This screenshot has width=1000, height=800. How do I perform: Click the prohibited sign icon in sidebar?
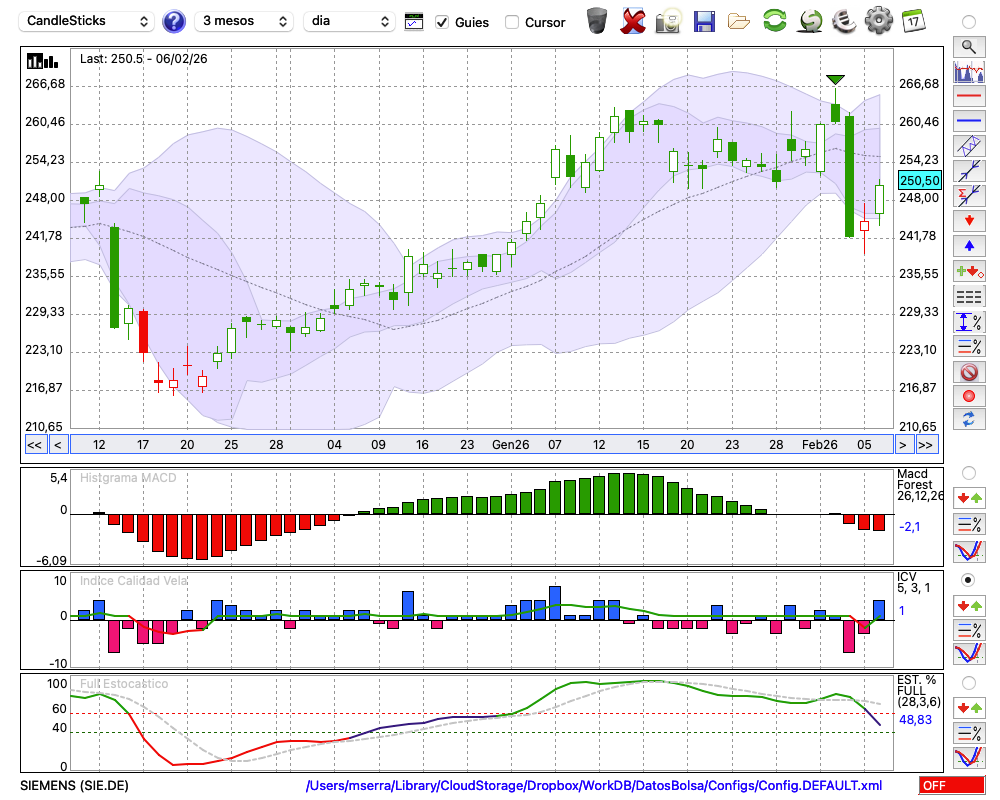pos(969,371)
